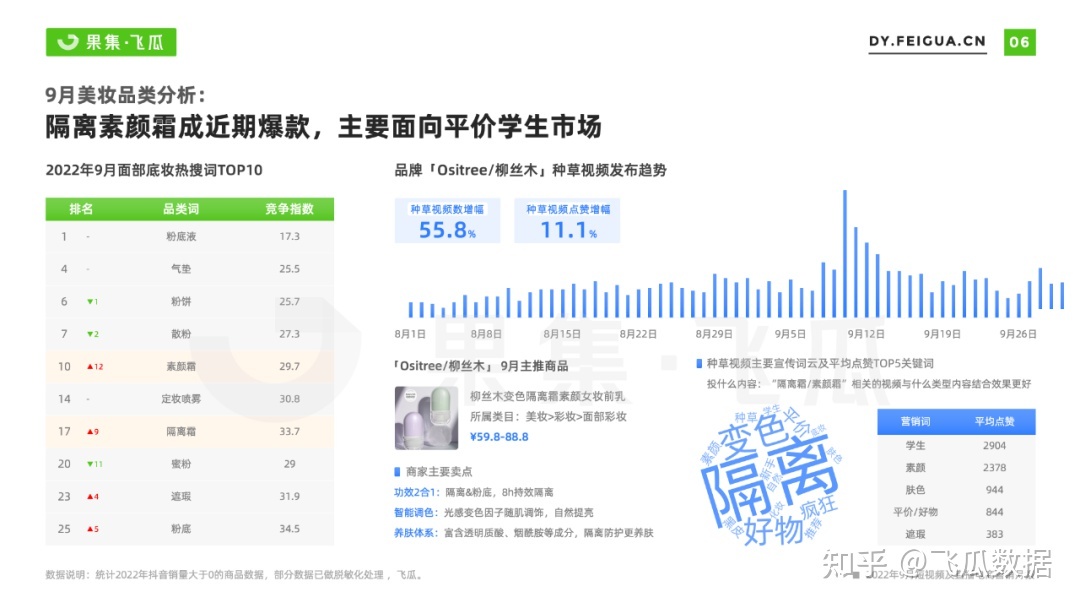Click the red ▲4 arrow in rank 23 row

(93, 496)
